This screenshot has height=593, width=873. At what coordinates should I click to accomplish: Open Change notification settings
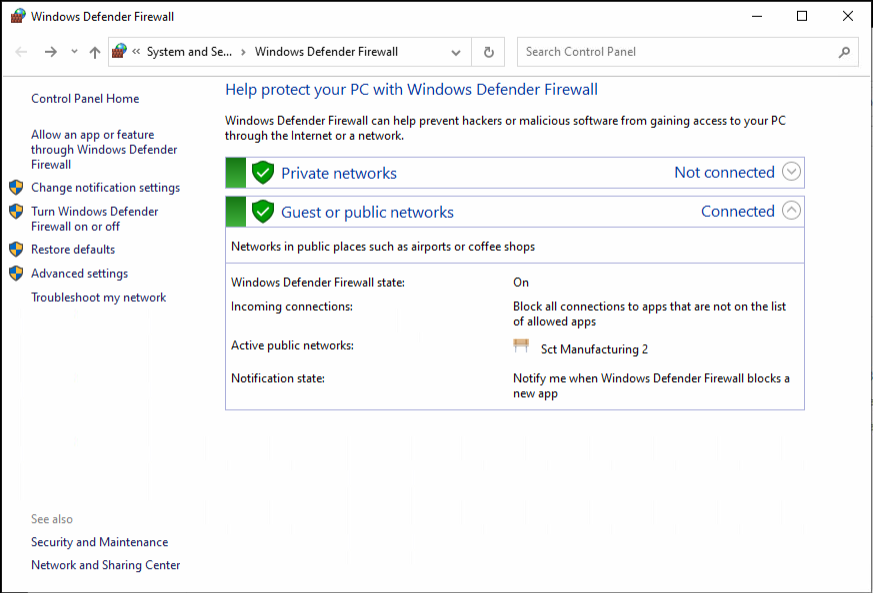105,188
